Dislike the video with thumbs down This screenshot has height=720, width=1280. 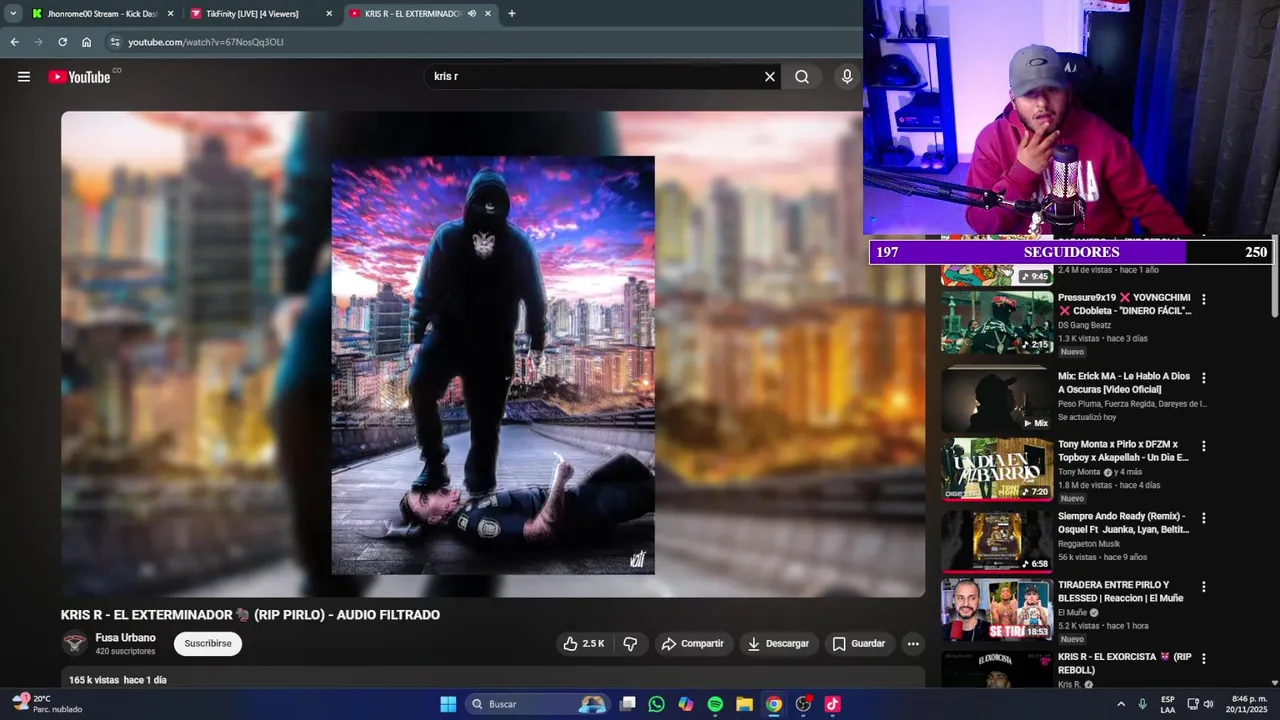click(630, 644)
